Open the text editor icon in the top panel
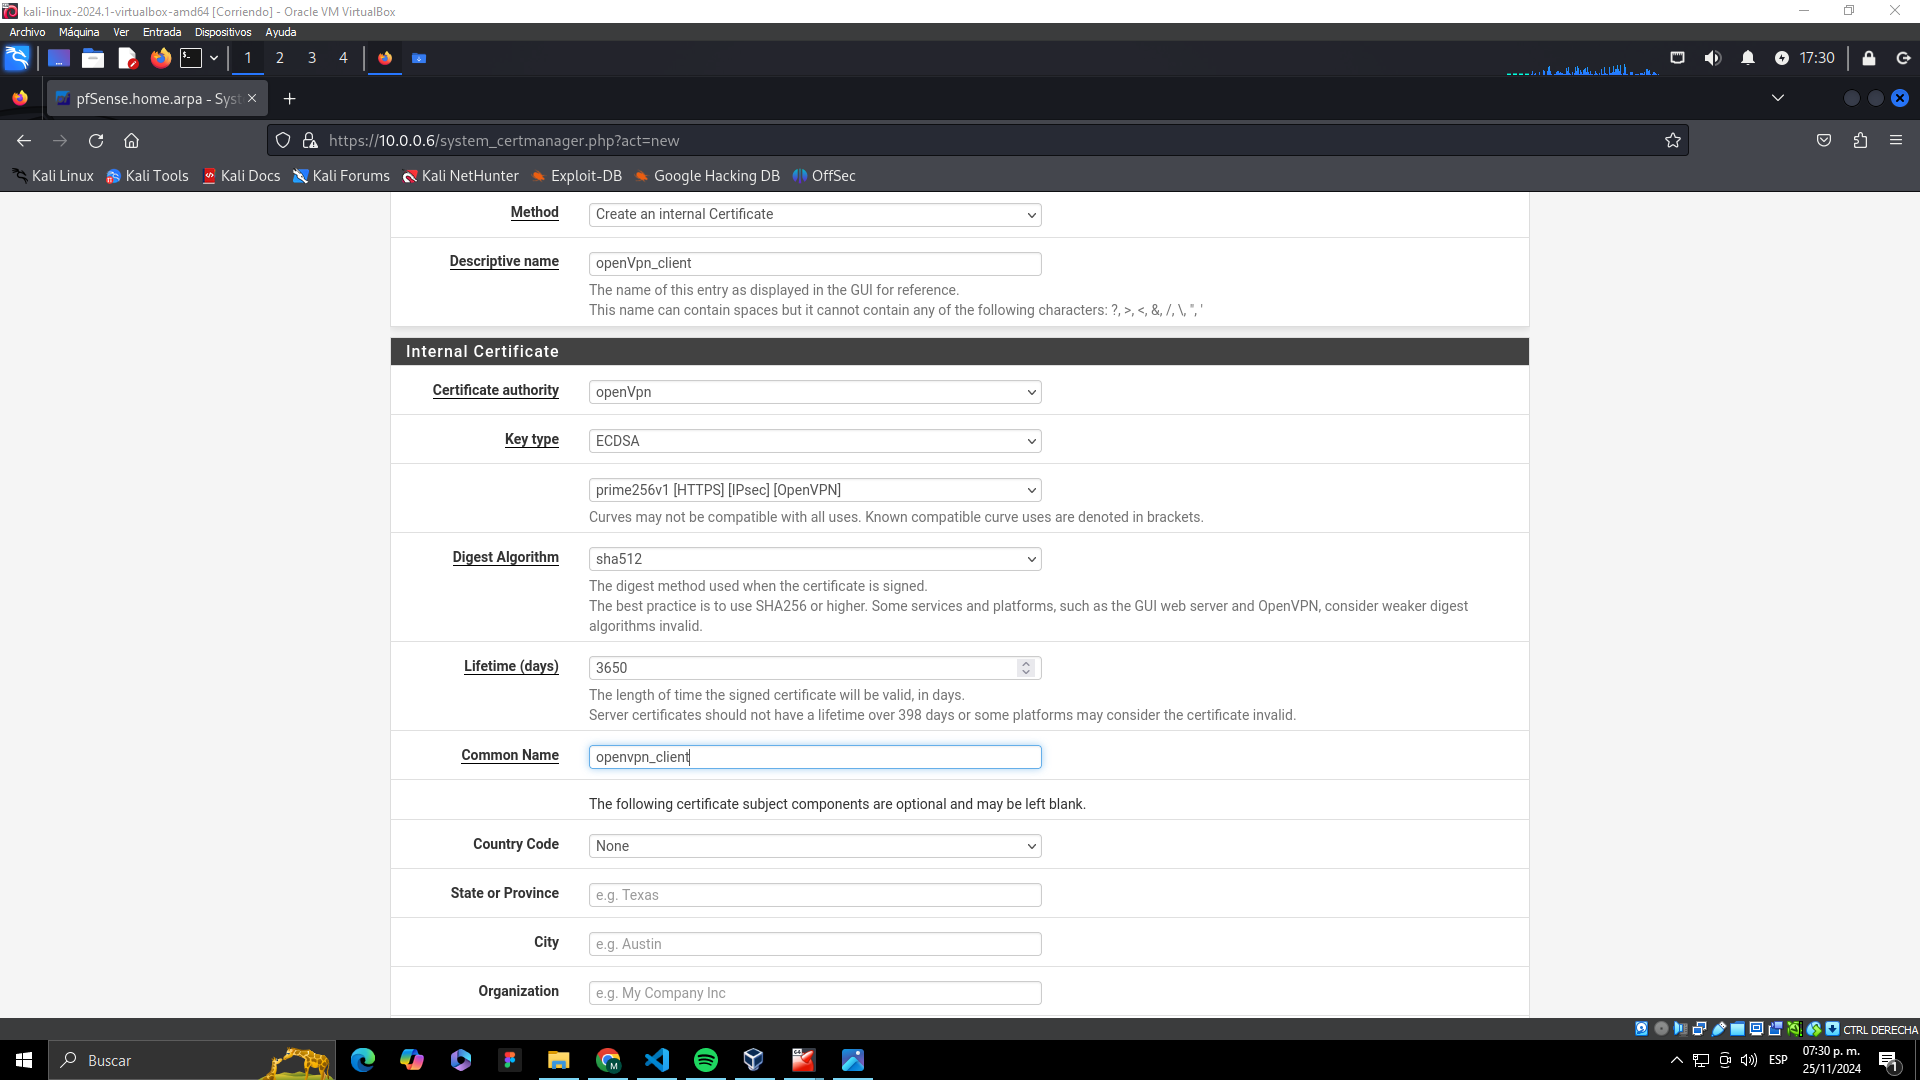The width and height of the screenshot is (1920, 1080). click(127, 58)
